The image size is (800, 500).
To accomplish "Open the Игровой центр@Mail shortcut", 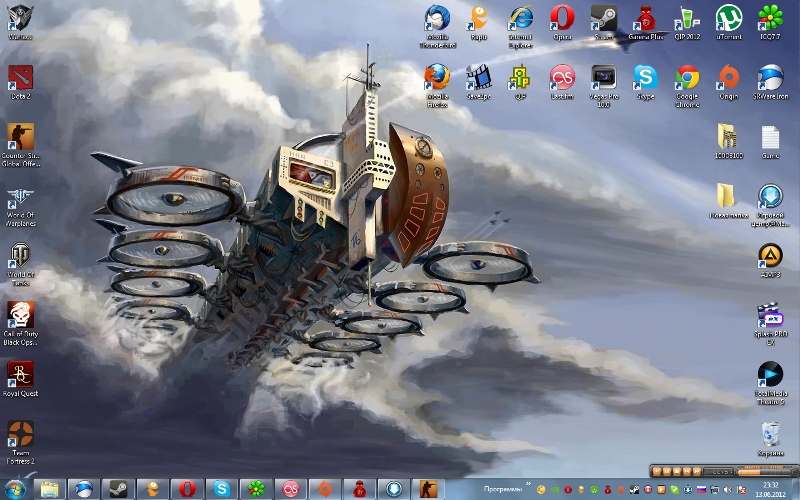I will [770, 205].
